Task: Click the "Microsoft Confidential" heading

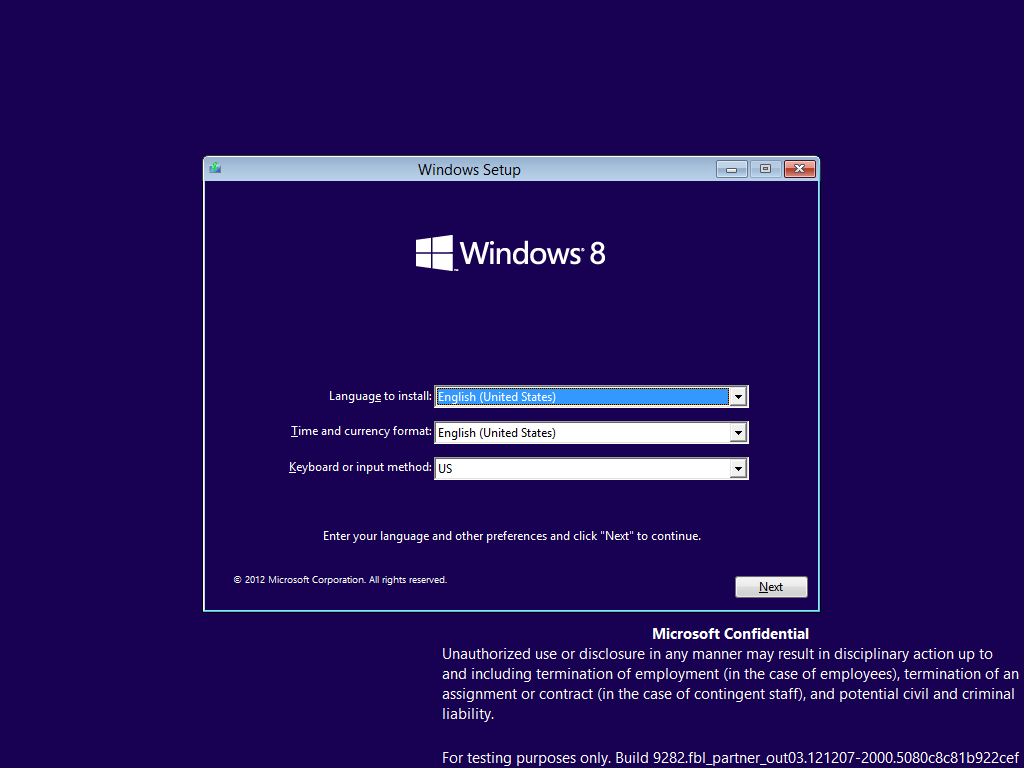Action: [x=730, y=633]
